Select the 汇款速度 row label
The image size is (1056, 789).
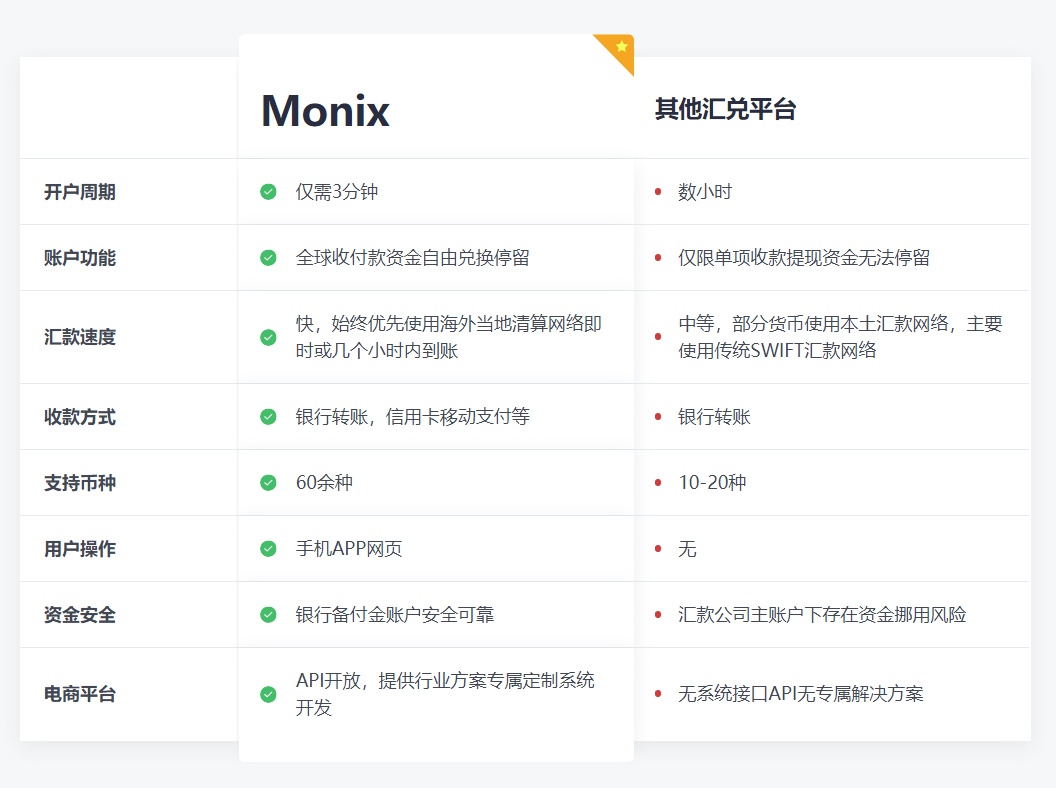click(80, 337)
